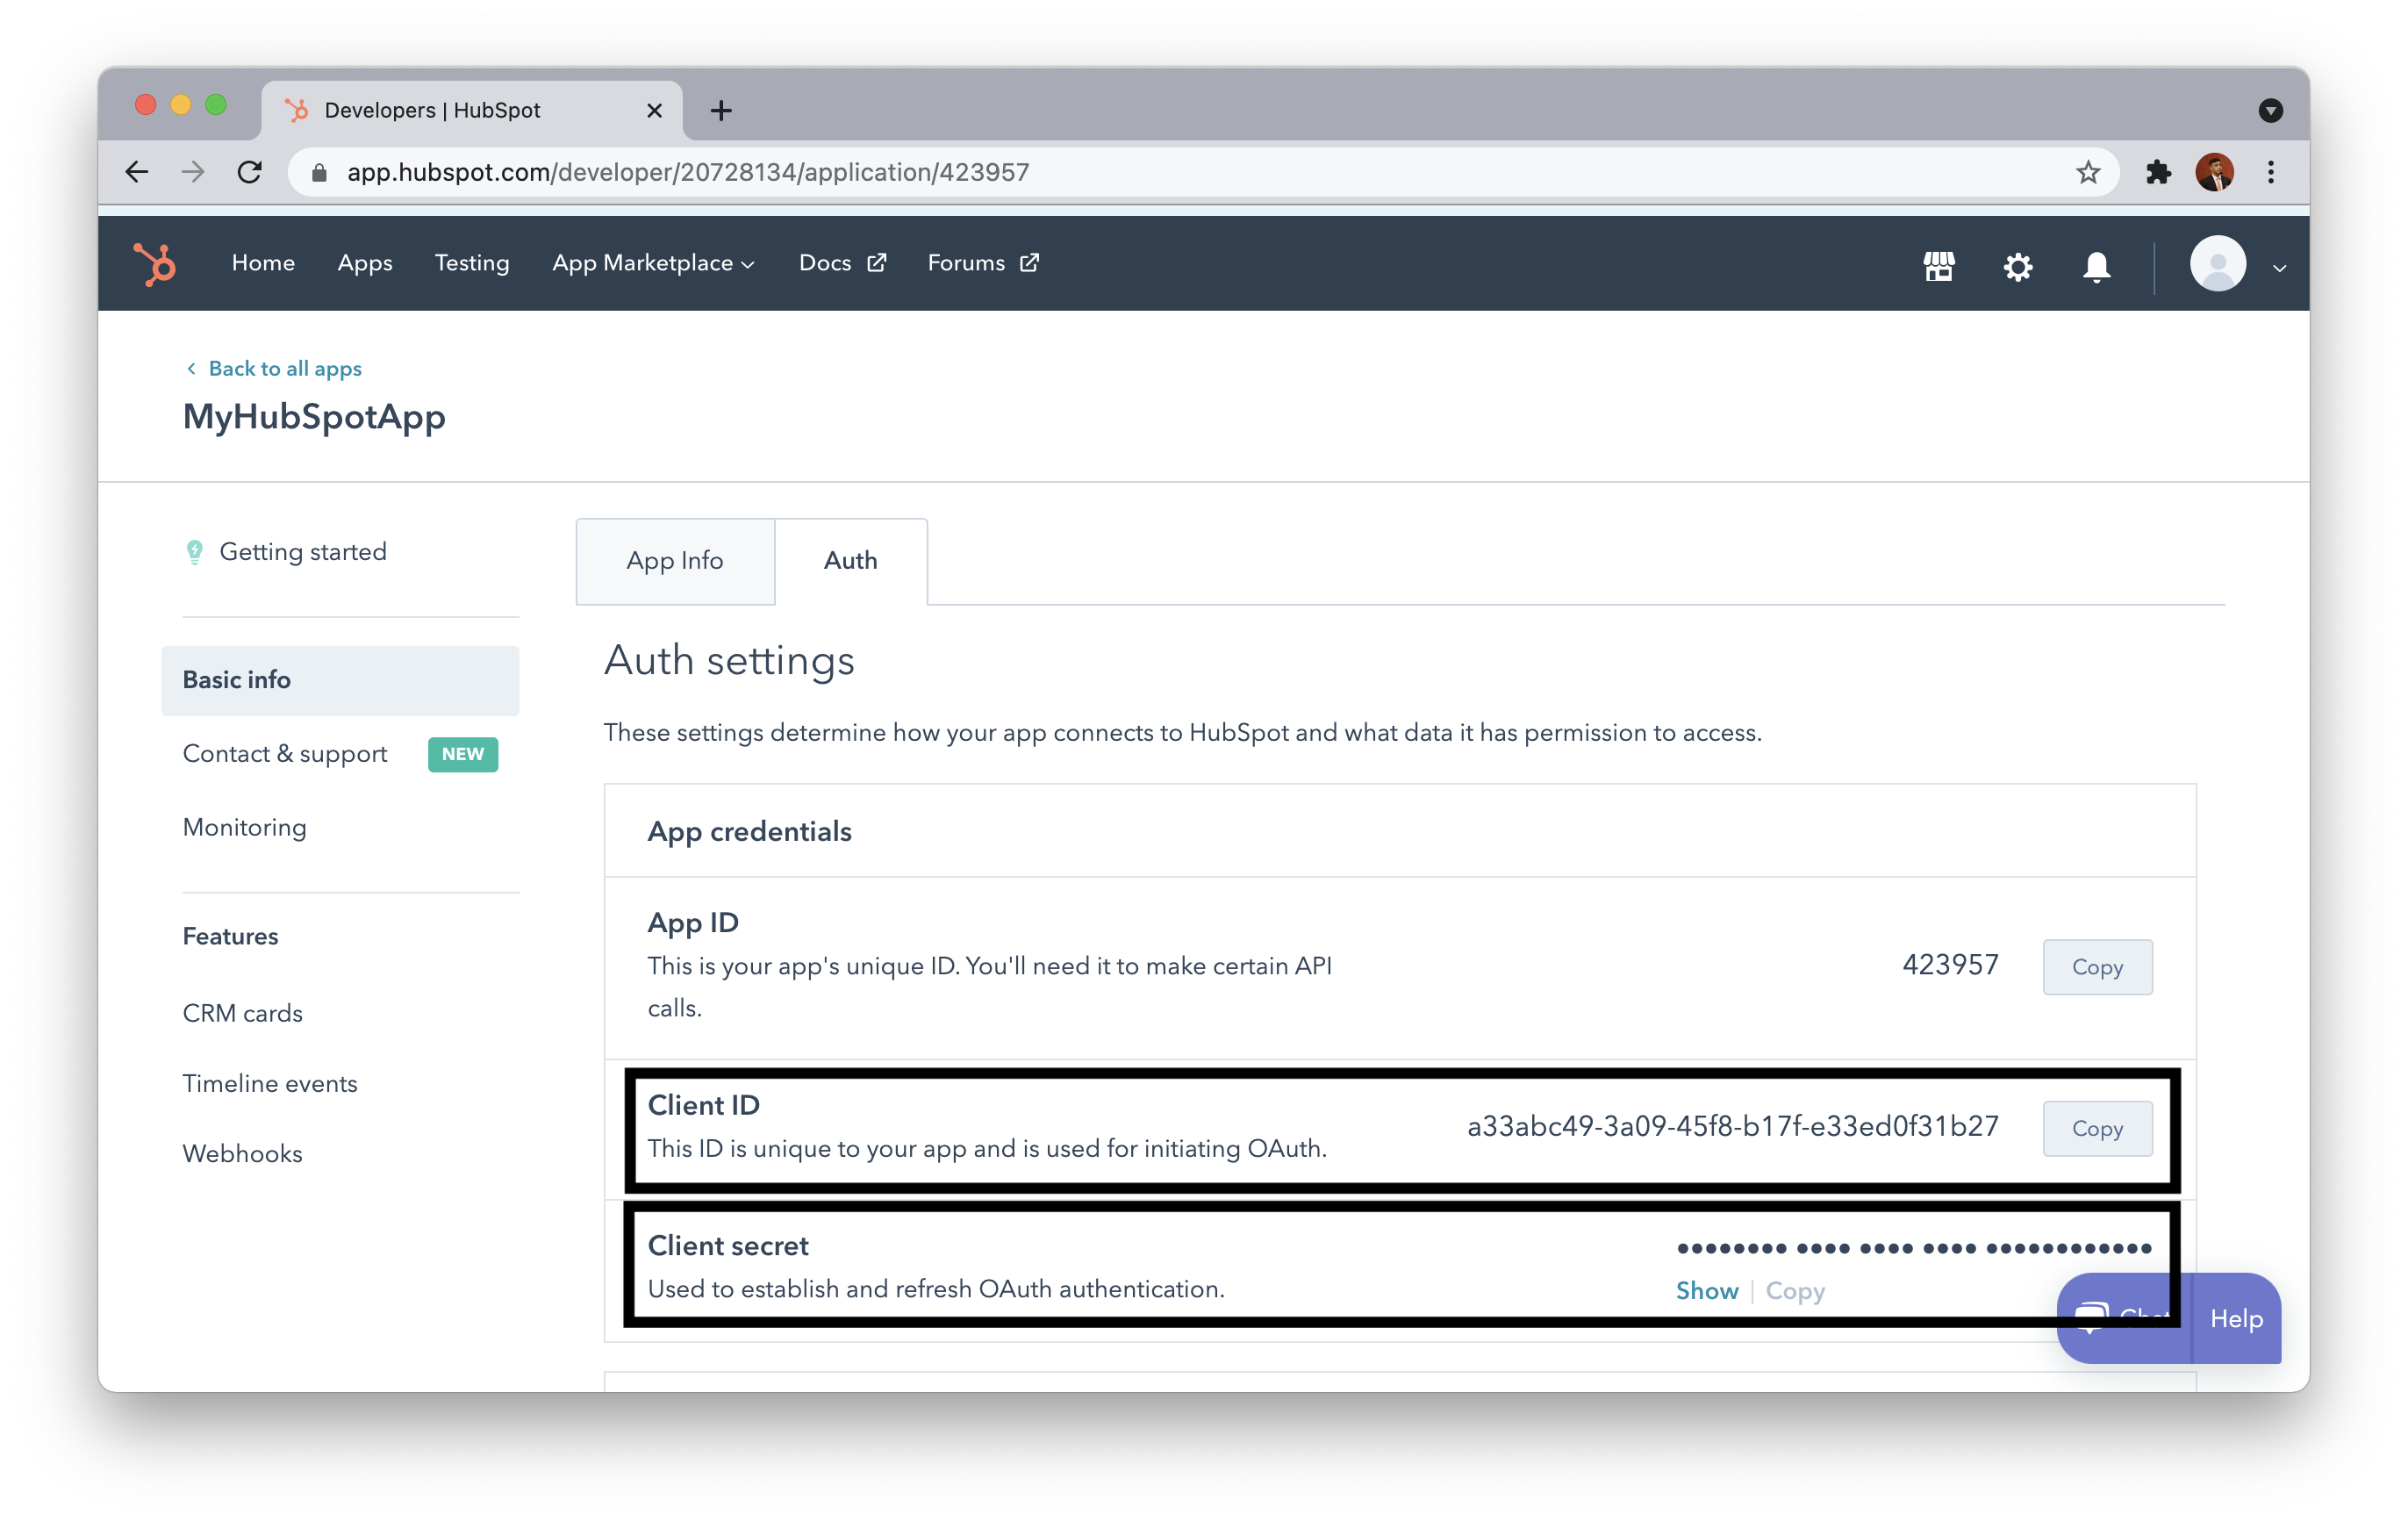Expand the account avatar menu chevron

(2279, 268)
